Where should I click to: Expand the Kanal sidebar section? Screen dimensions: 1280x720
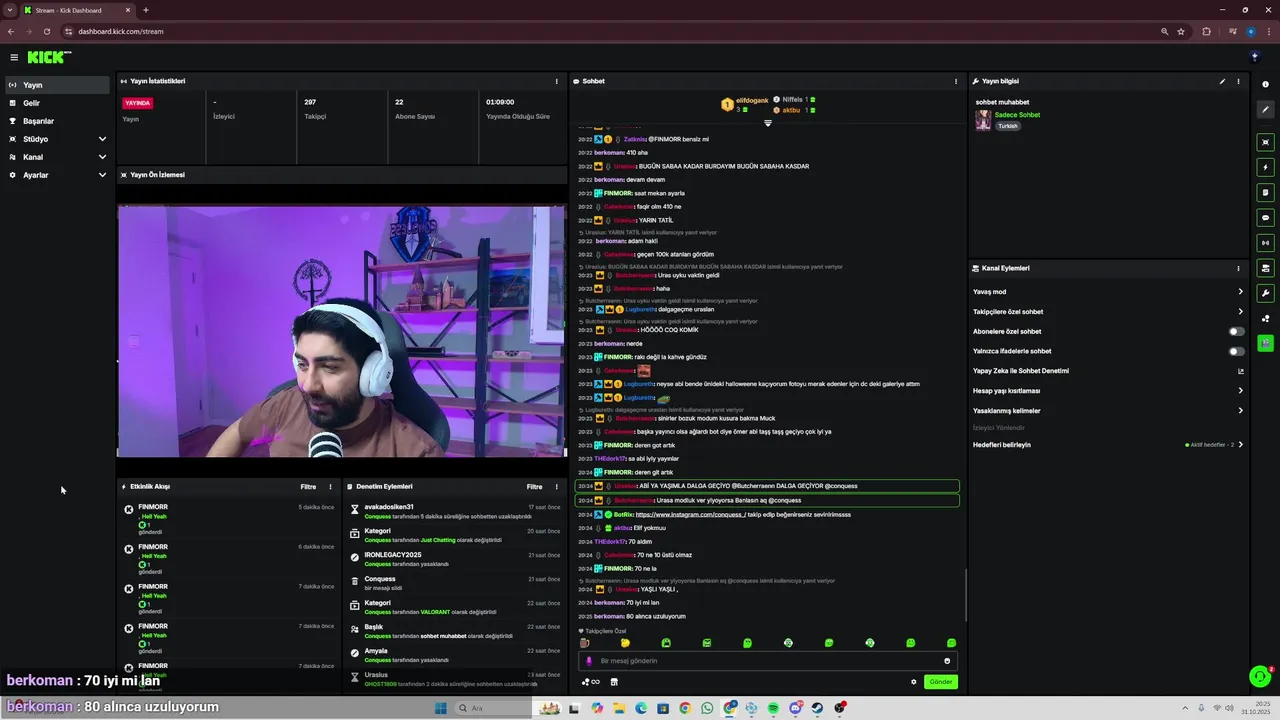(x=56, y=157)
